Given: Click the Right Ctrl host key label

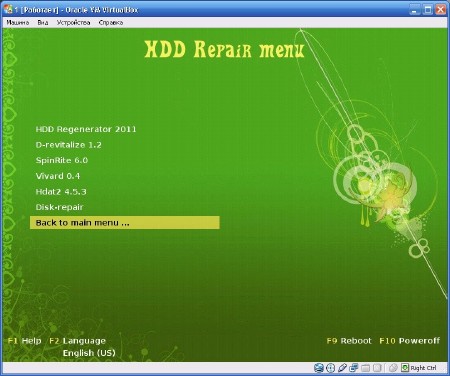Looking at the screenshot, I should tap(423, 368).
